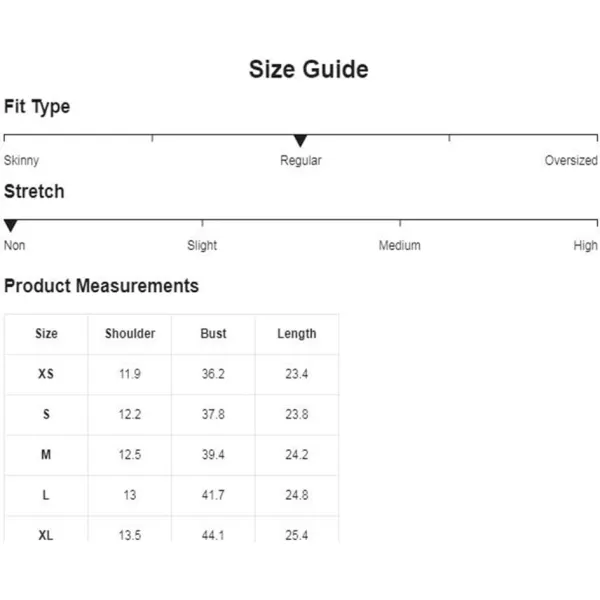Select the M size row label
The height and width of the screenshot is (600, 600).
[x=46, y=455]
